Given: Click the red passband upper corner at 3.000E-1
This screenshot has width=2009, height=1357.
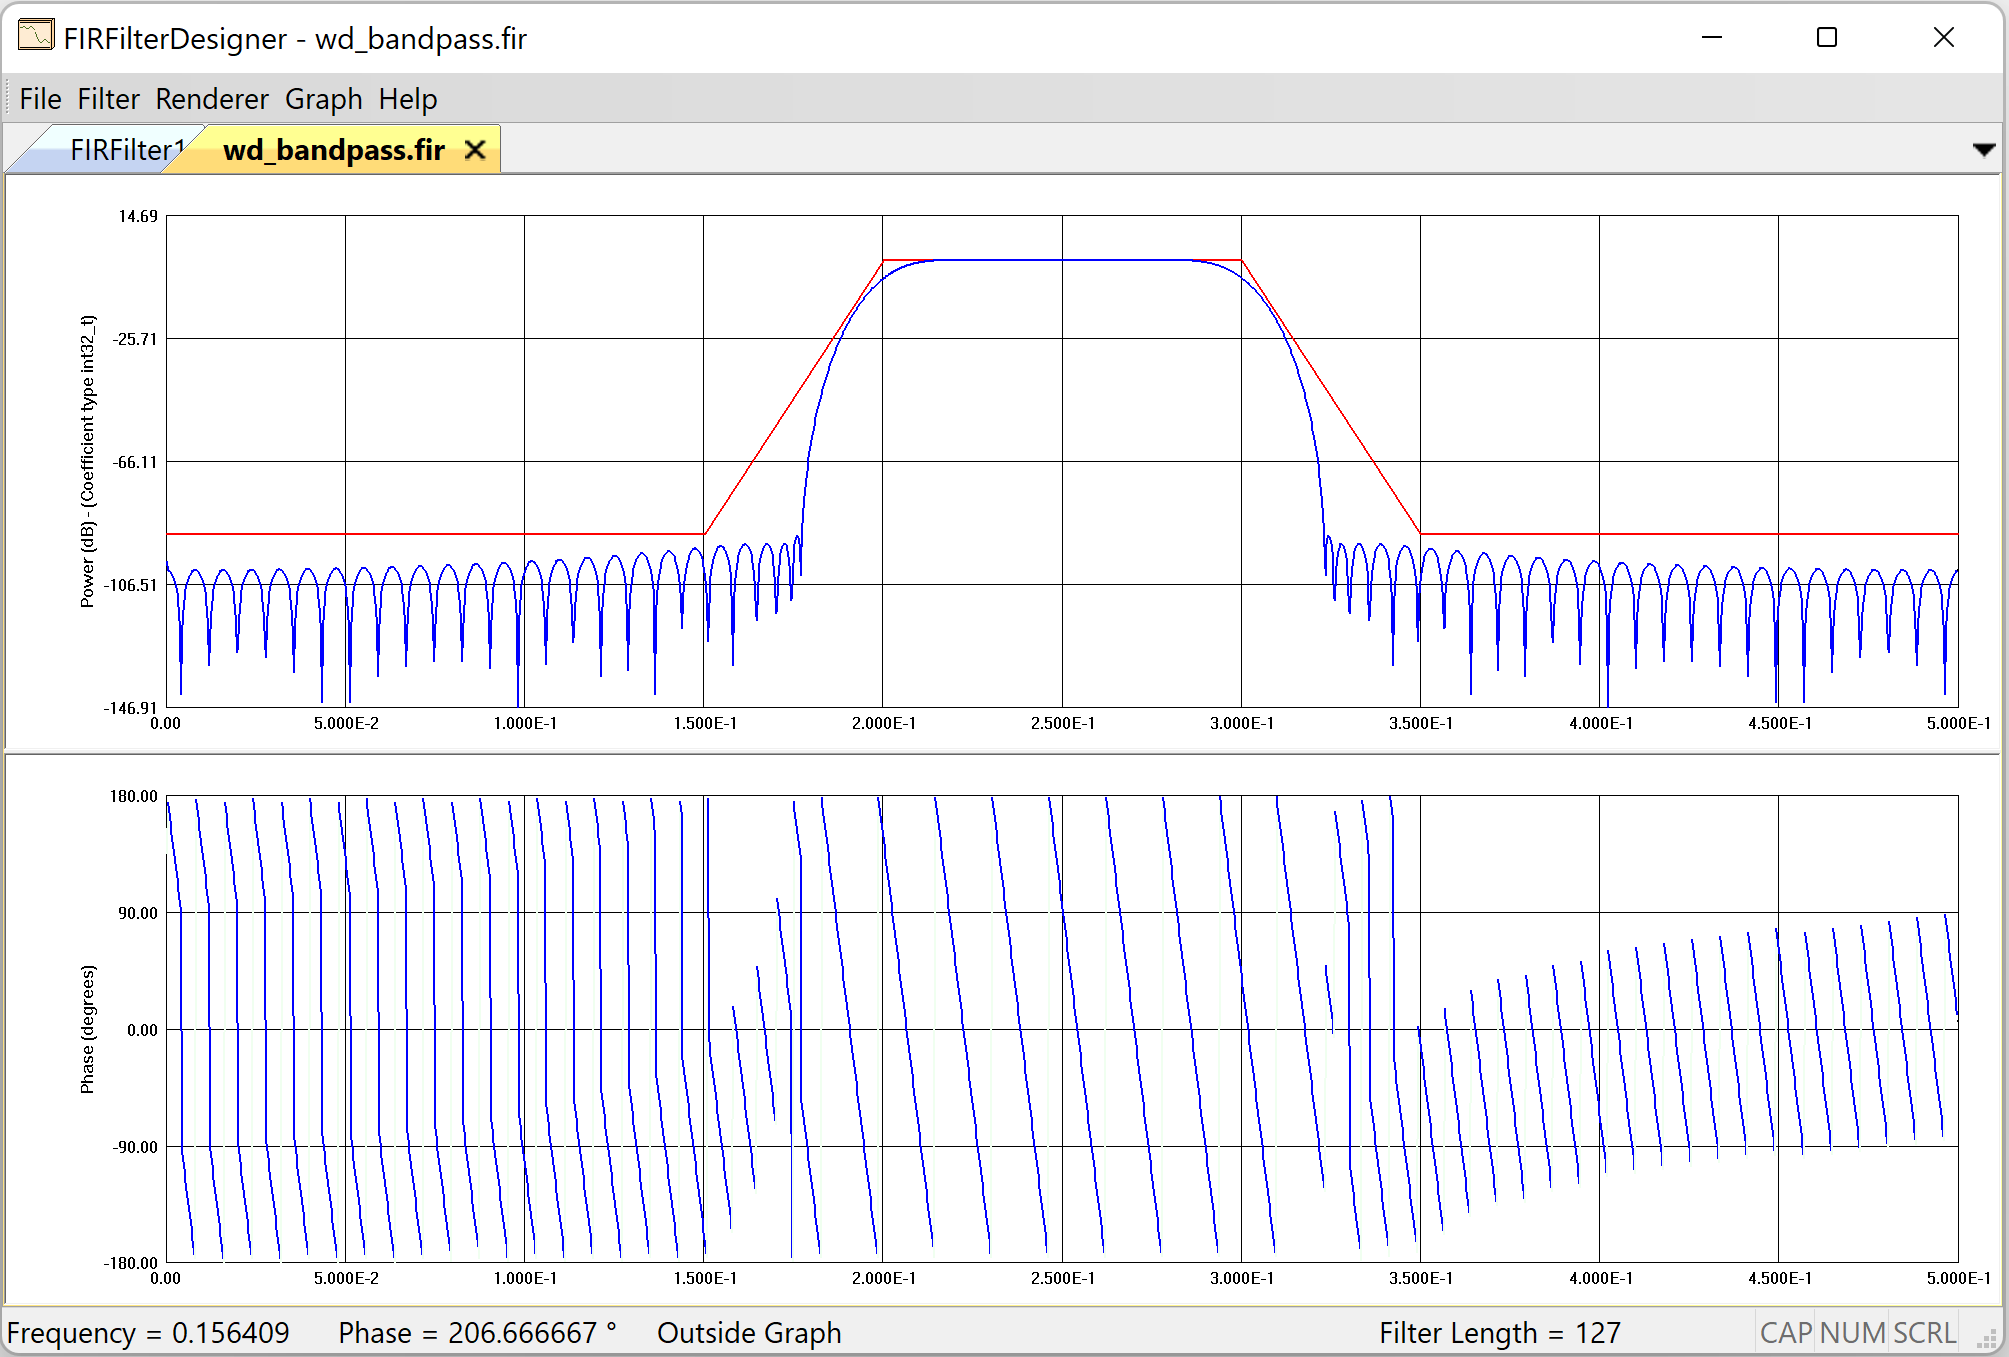Looking at the screenshot, I should click(x=1241, y=260).
